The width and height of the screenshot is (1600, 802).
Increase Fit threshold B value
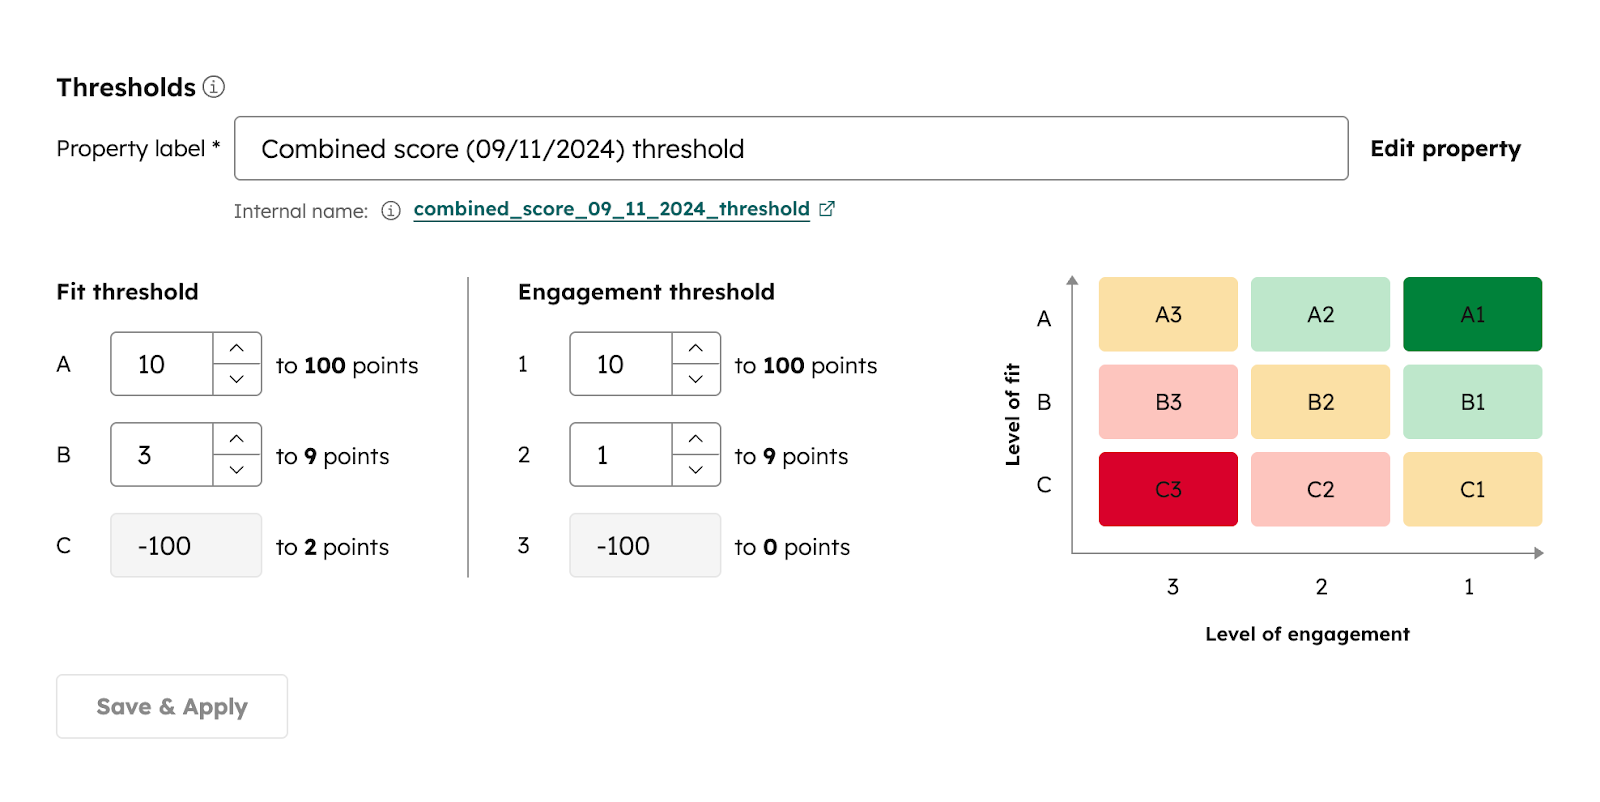pos(237,439)
